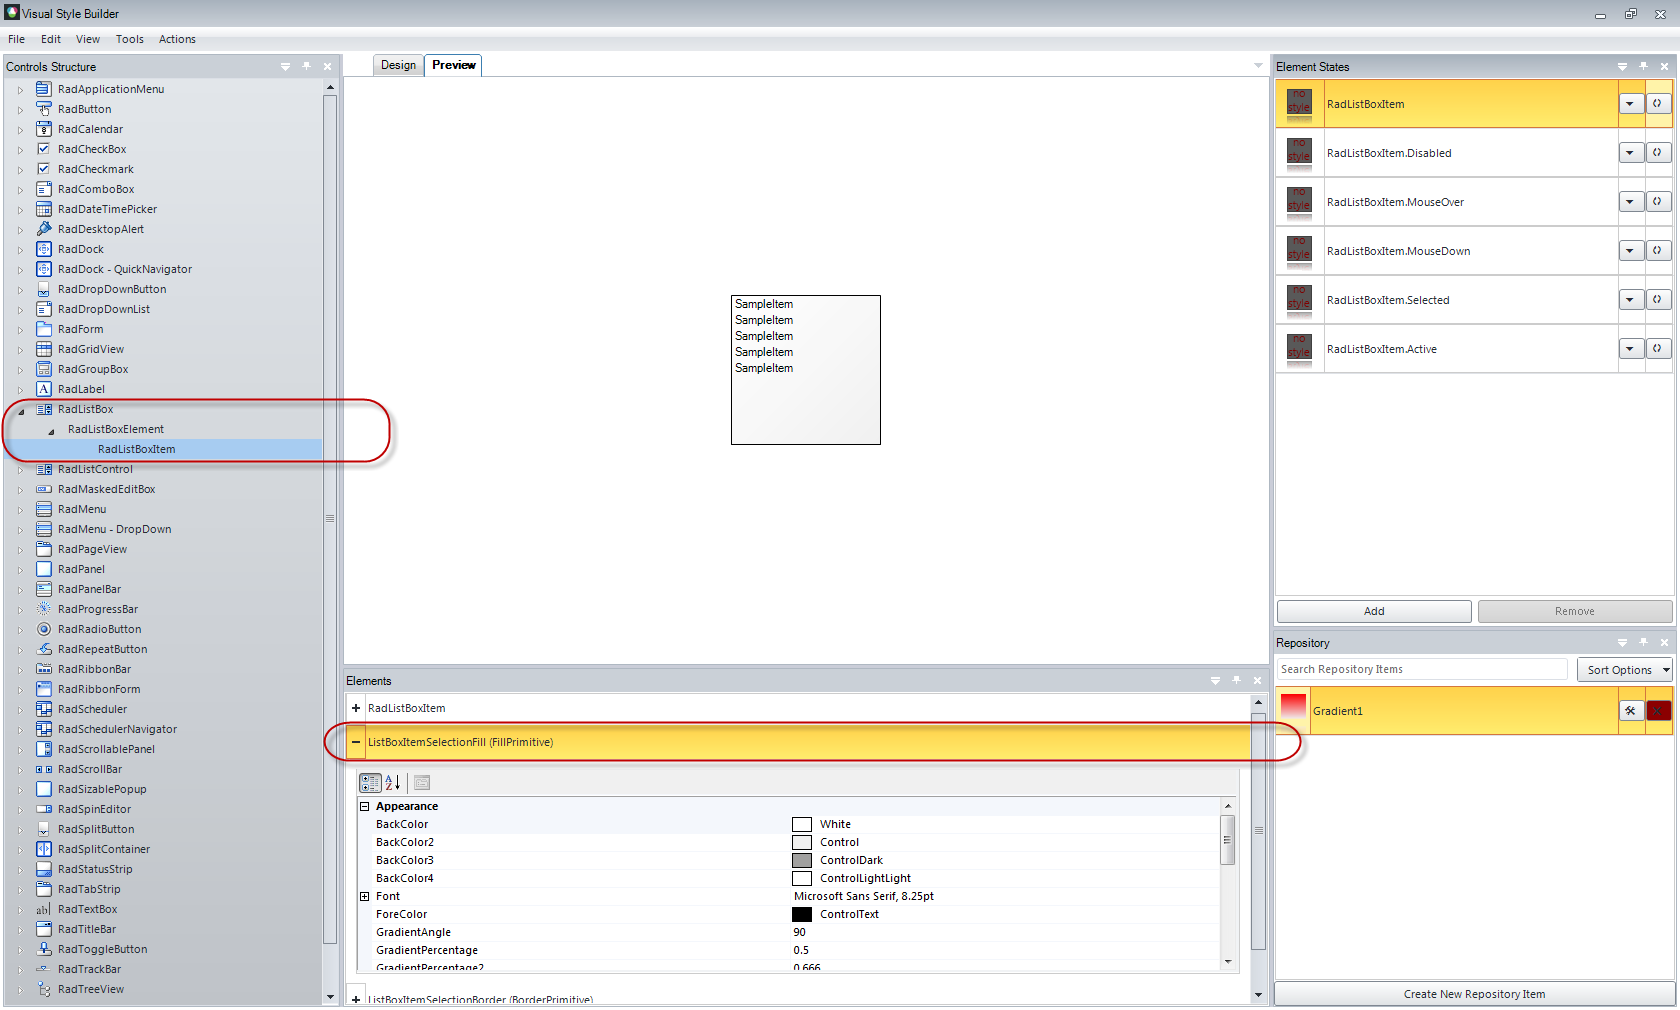Expand the RadButton tree node
The width and height of the screenshot is (1680, 1010).
point(20,110)
